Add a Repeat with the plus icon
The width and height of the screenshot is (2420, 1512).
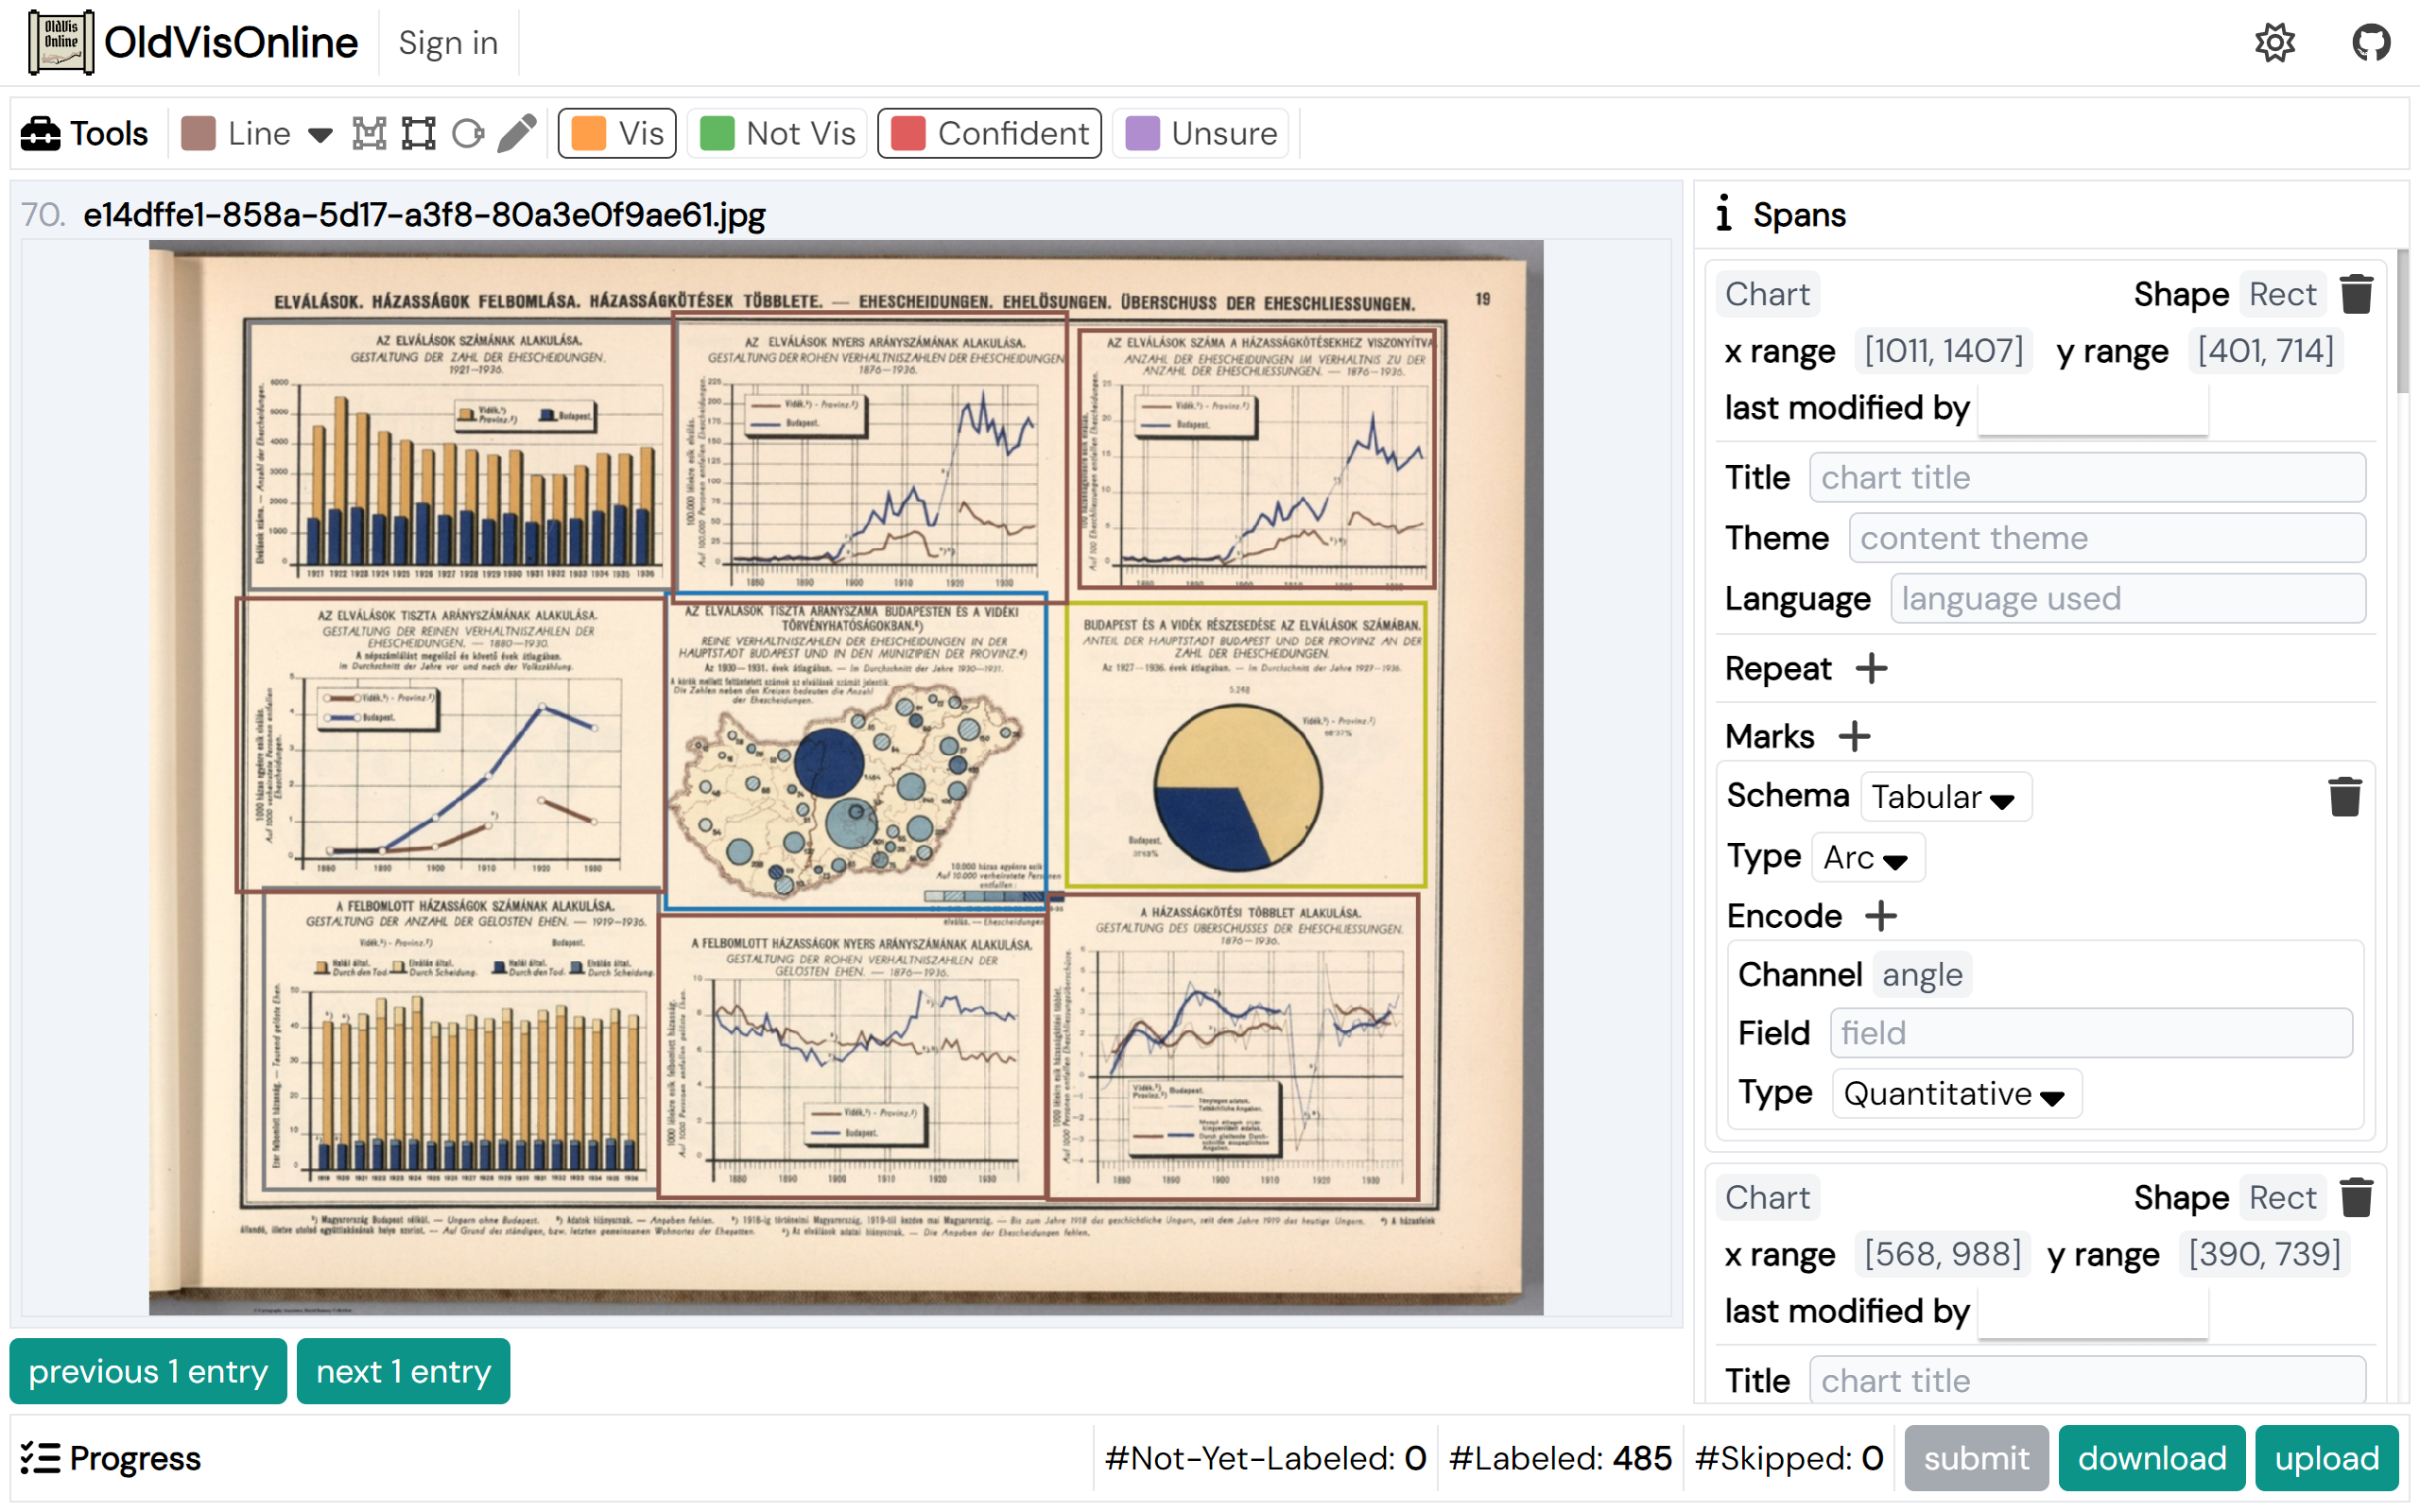pos(1871,668)
